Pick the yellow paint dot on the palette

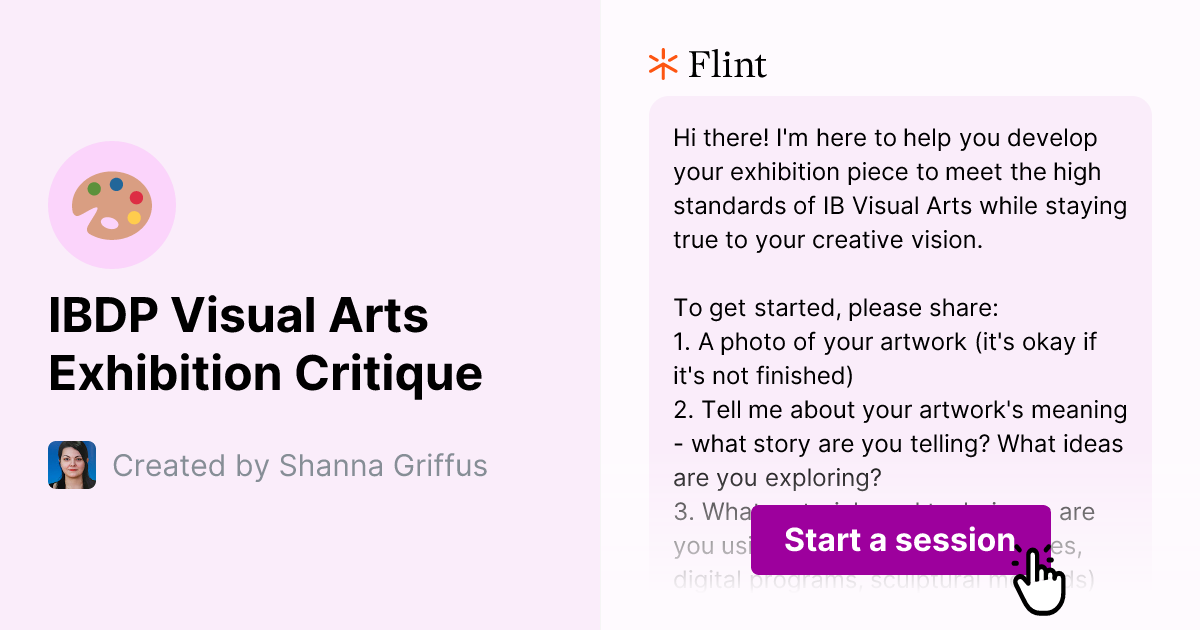tap(133, 218)
